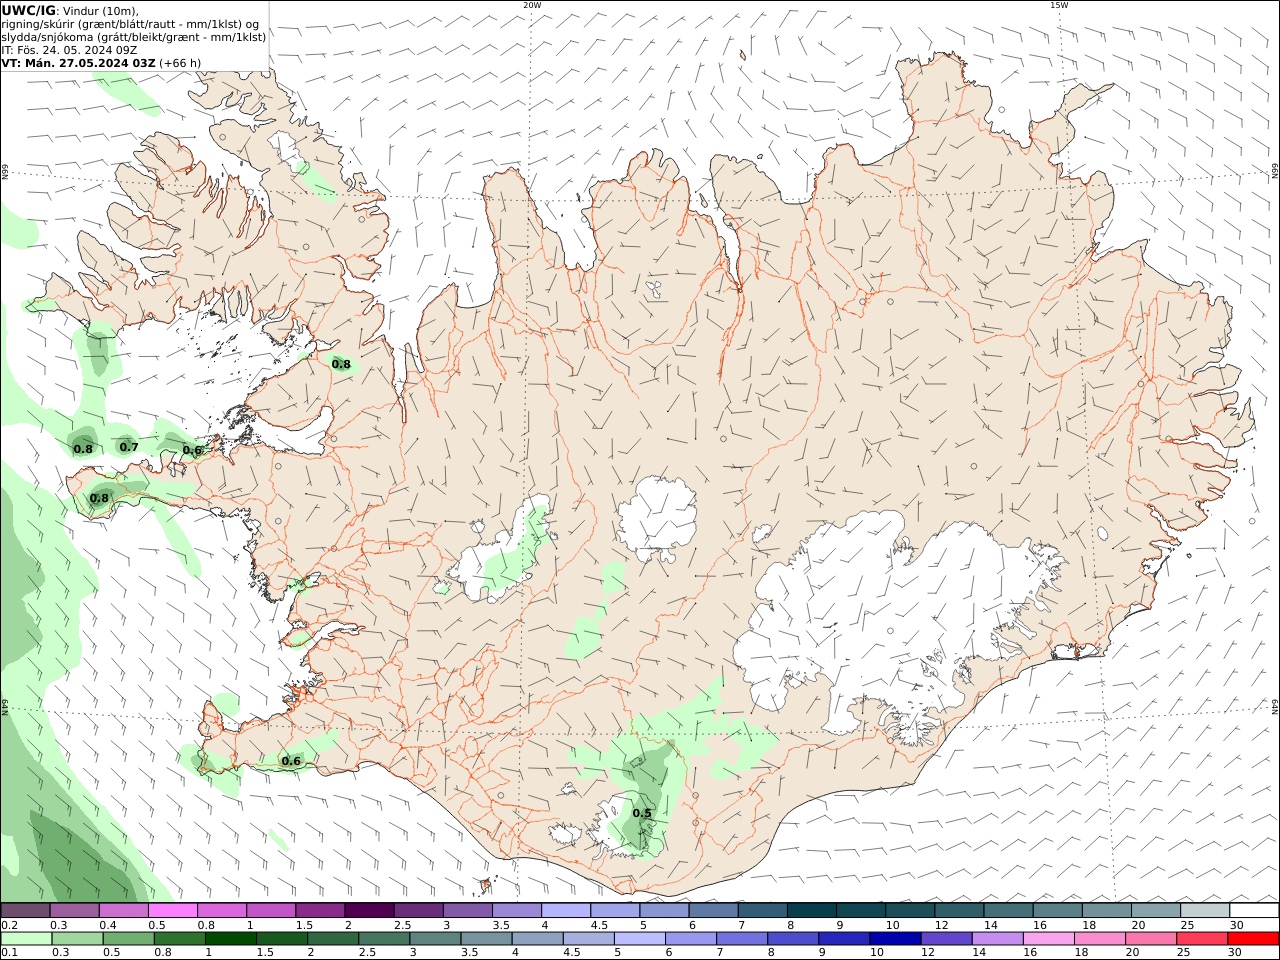
Task: Click the valid time 'VT: Mán. 27.05.2024 03Z'
Action: pyautogui.click(x=78, y=62)
